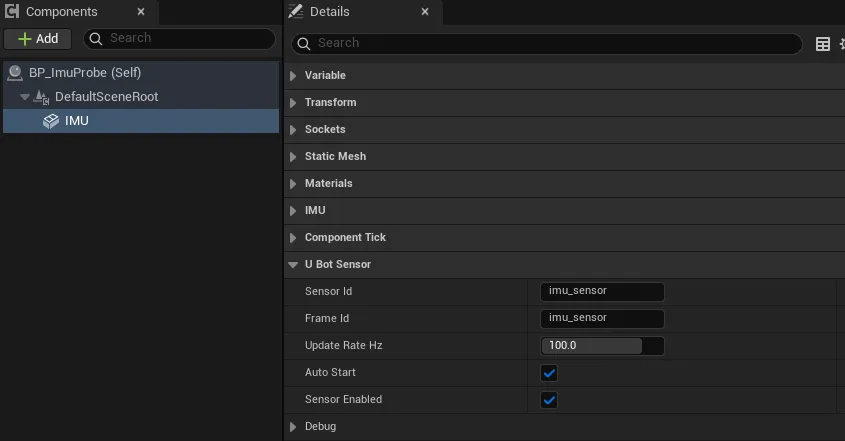
Task: Click the Update Rate Hz label
Action: pyautogui.click(x=344, y=346)
